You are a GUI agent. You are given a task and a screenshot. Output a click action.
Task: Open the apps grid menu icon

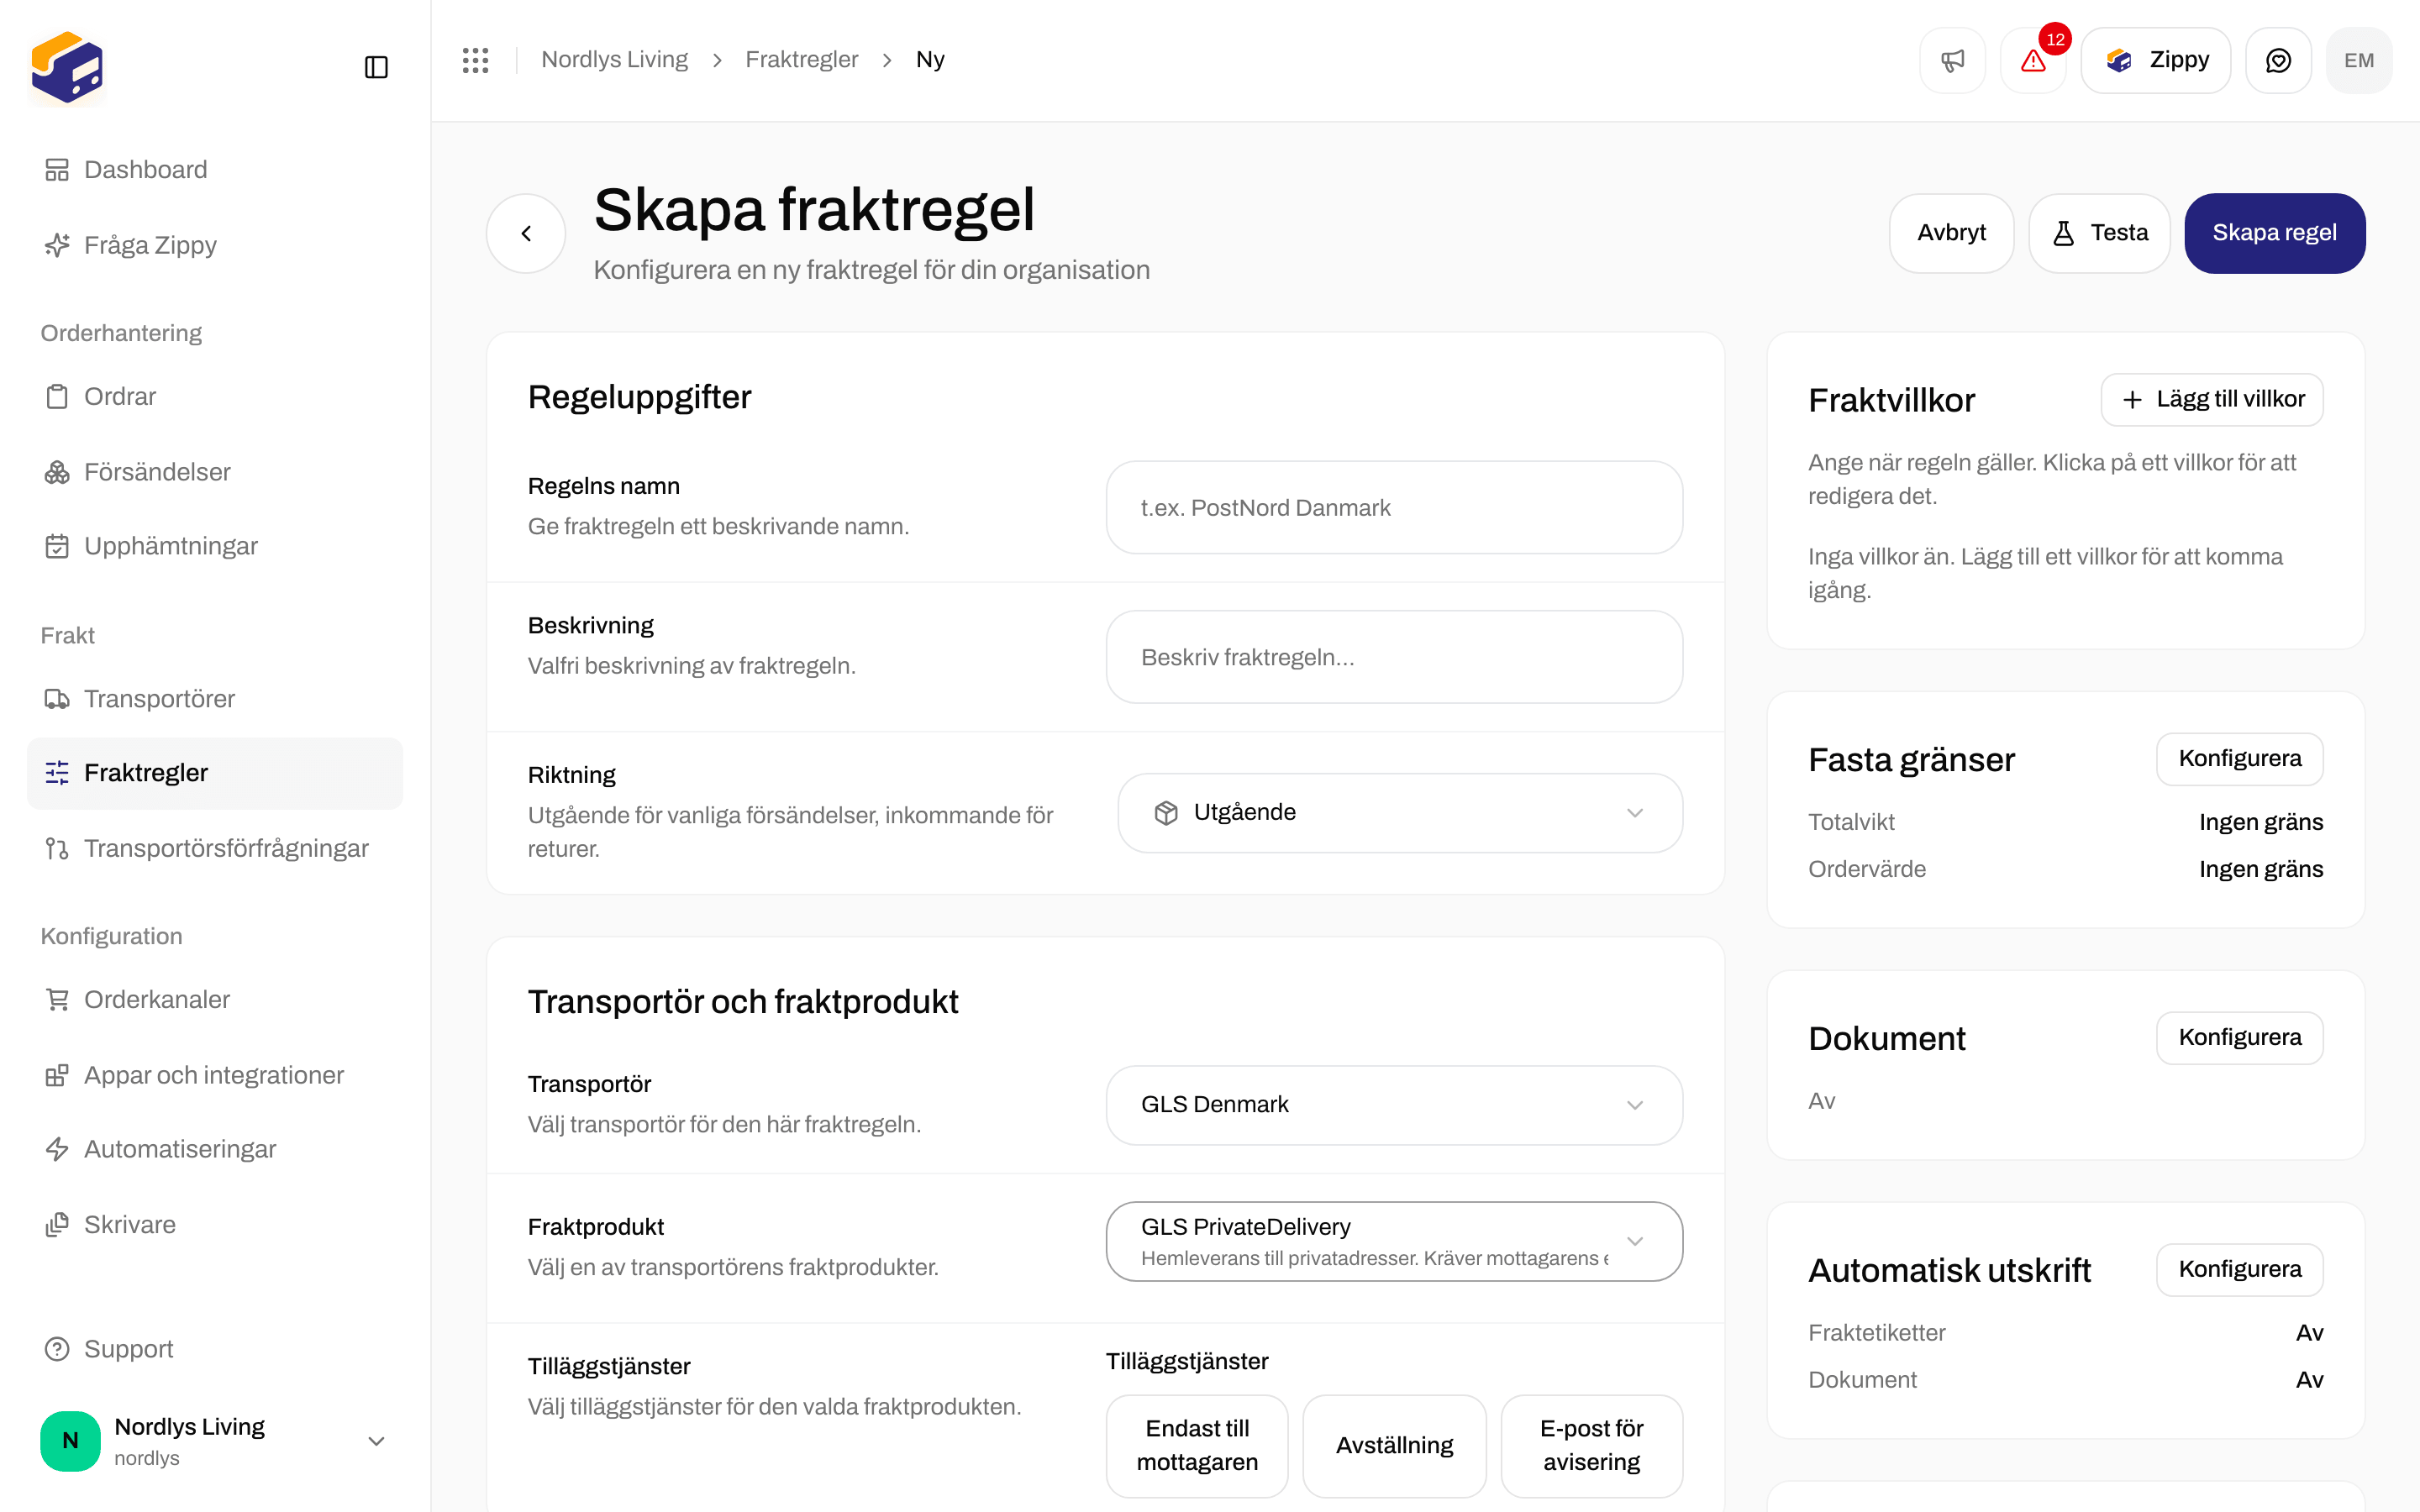(x=475, y=60)
